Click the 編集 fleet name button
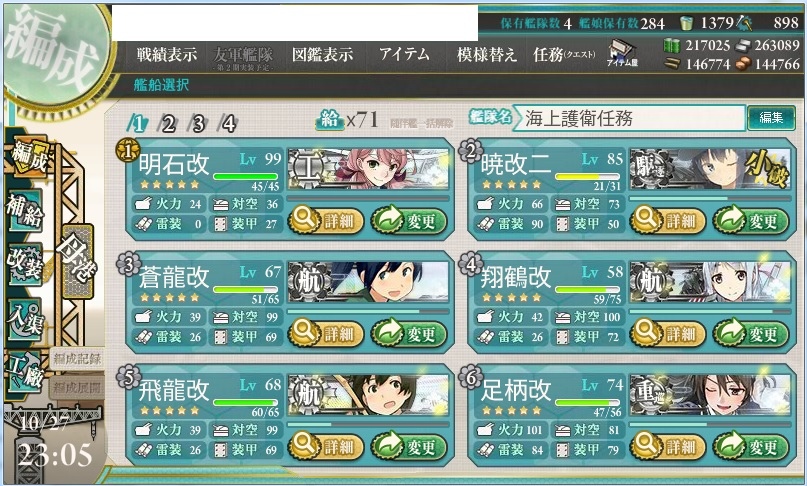The width and height of the screenshot is (807, 486). point(771,118)
